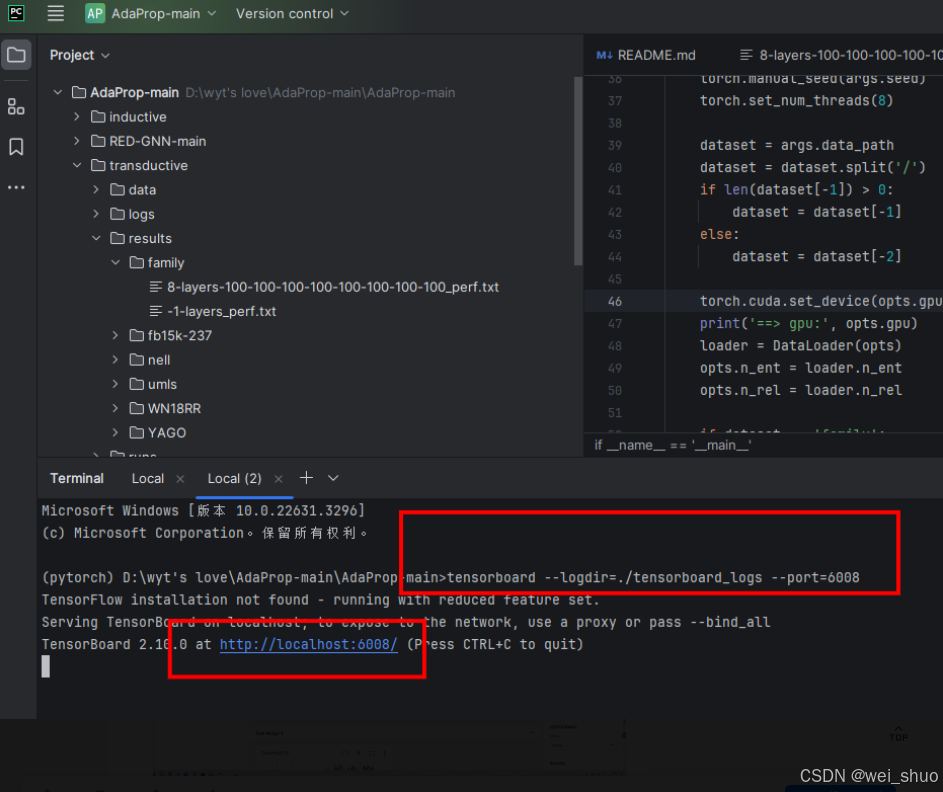Image resolution: width=943 pixels, height=792 pixels.
Task: Open the AdaProp-main project dropdown
Action: point(150,13)
